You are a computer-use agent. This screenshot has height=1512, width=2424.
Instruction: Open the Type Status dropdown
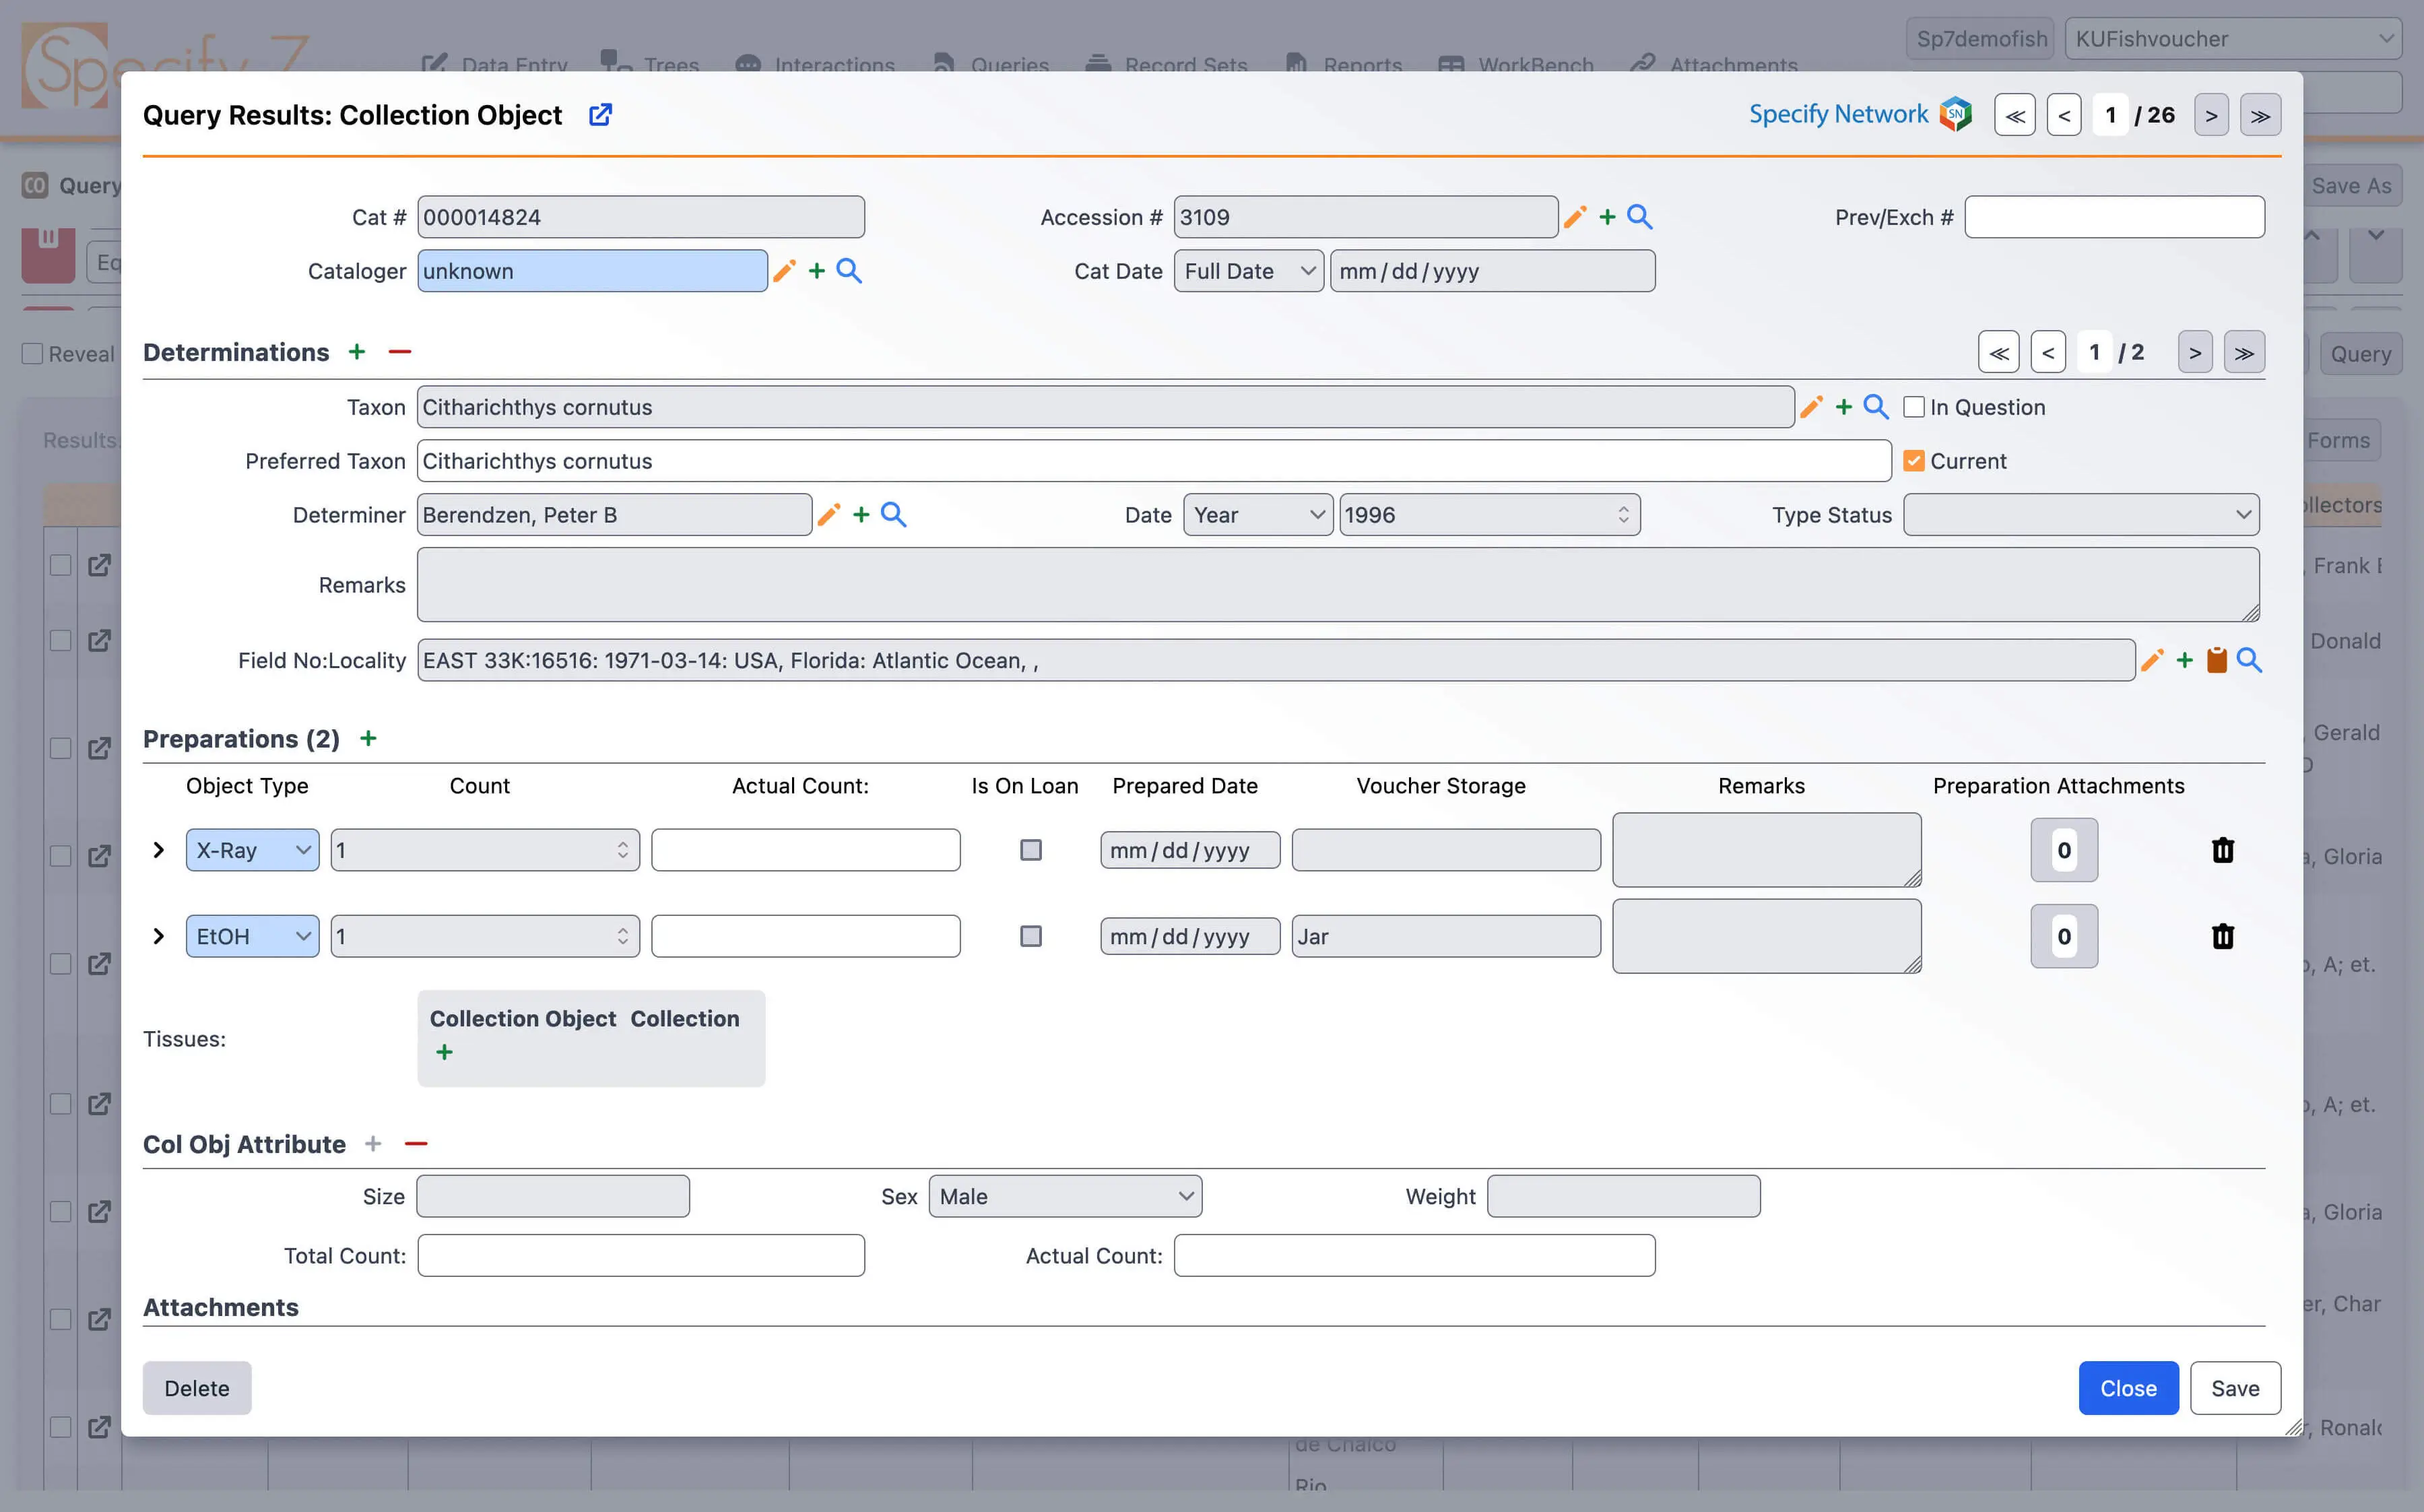pyautogui.click(x=2080, y=515)
